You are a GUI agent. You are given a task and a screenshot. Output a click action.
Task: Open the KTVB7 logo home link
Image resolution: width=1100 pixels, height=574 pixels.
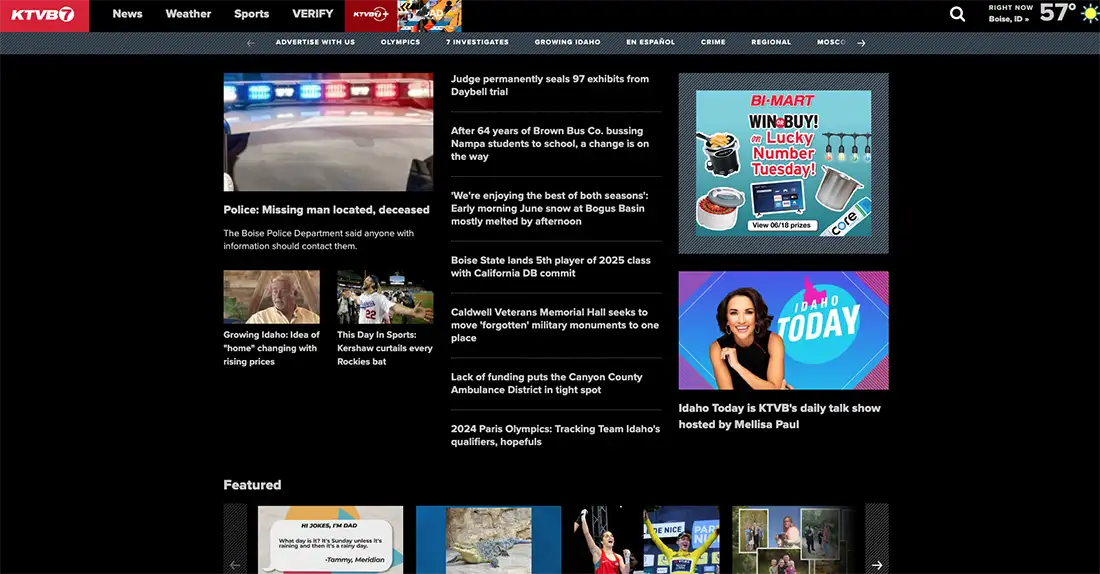click(44, 15)
